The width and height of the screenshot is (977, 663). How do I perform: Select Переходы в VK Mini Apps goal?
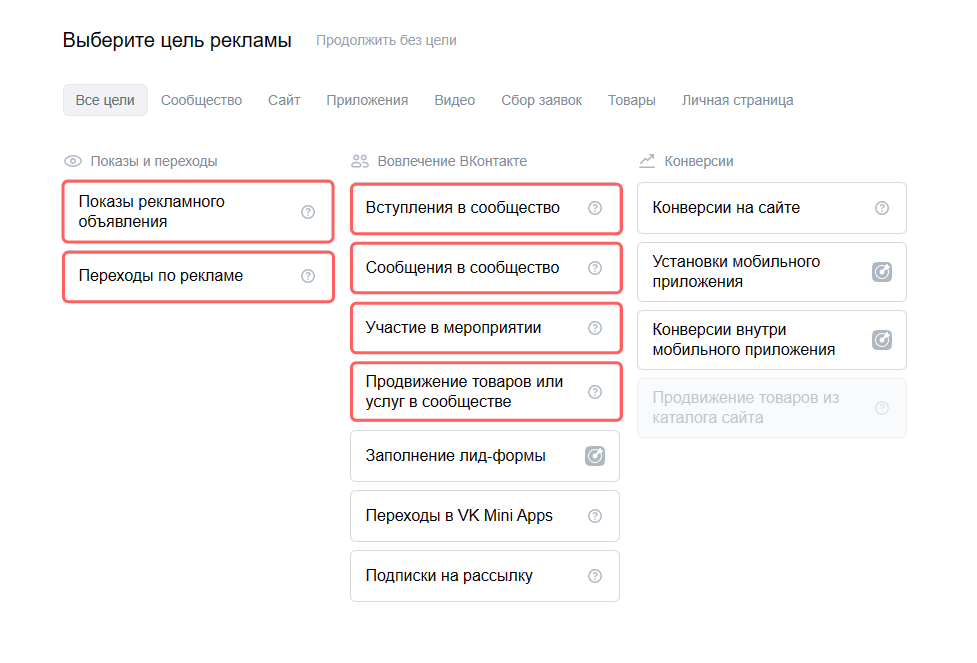(485, 516)
